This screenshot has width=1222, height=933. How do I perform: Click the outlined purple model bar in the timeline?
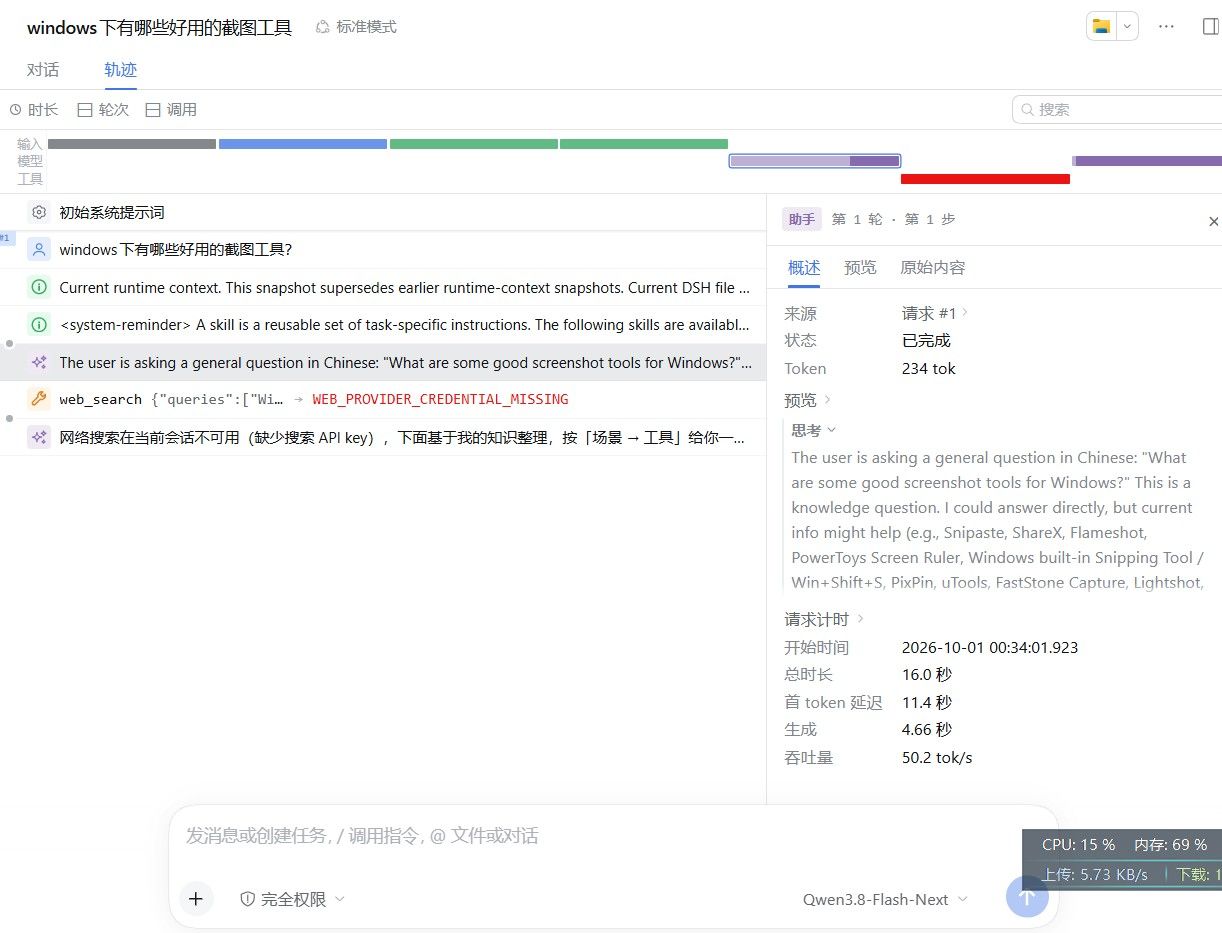click(x=815, y=161)
